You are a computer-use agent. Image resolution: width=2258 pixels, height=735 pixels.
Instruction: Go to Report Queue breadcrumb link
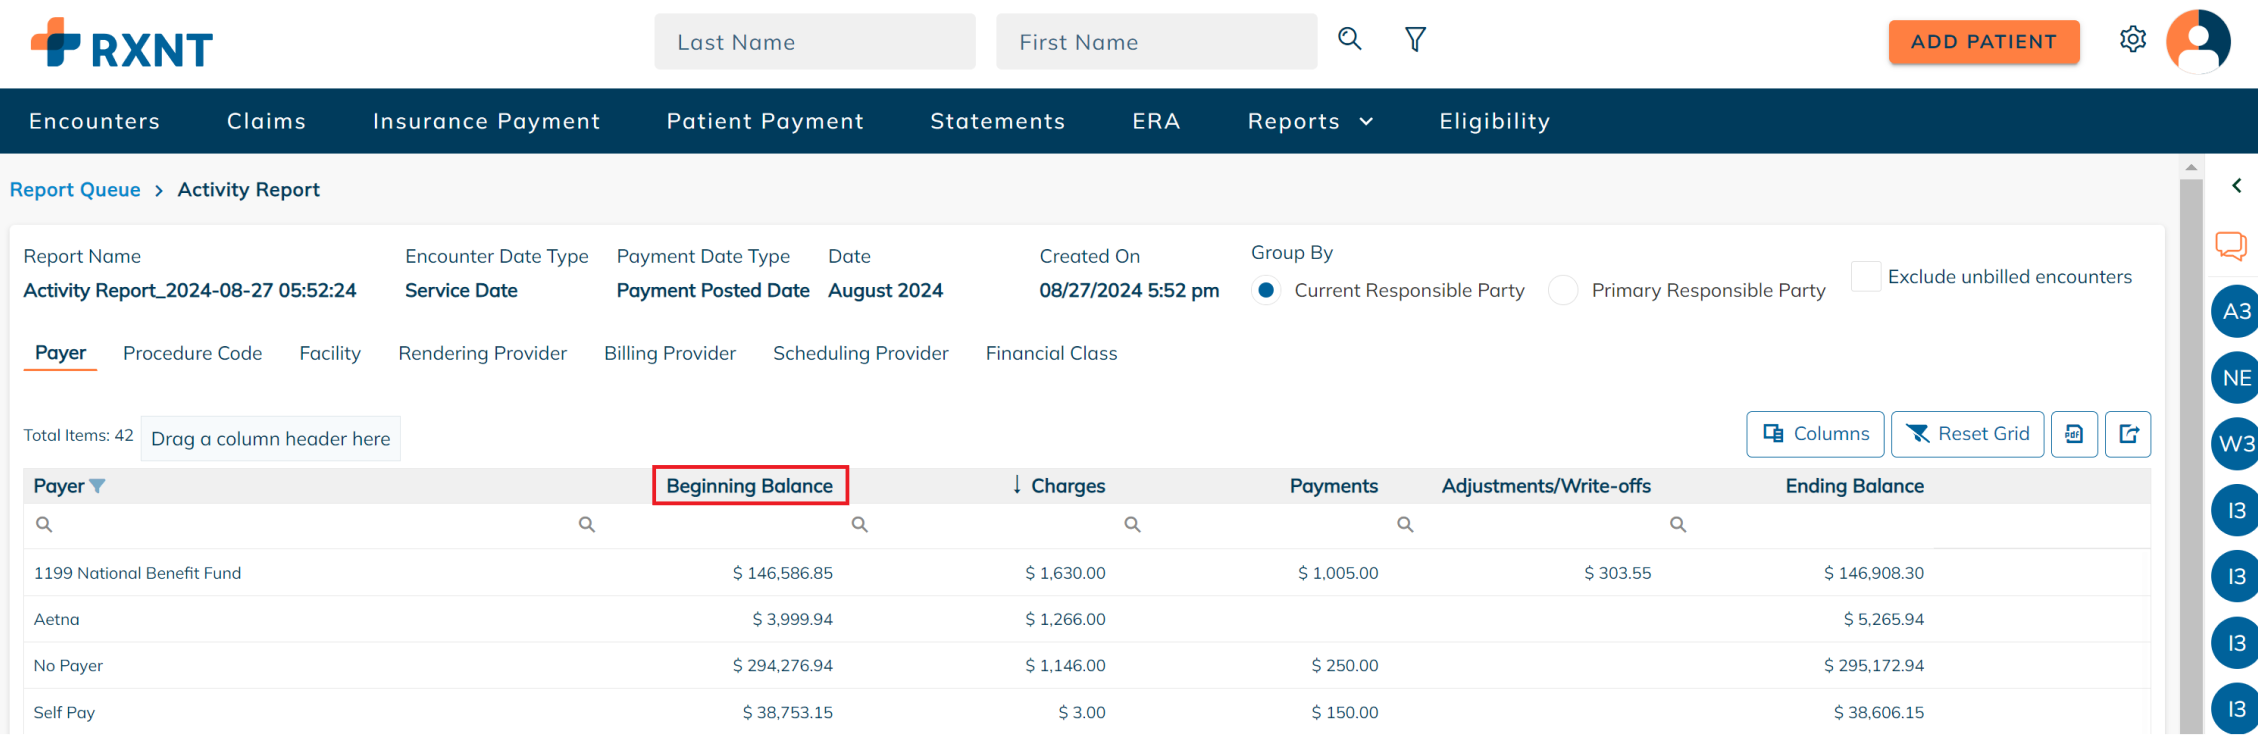click(x=75, y=190)
